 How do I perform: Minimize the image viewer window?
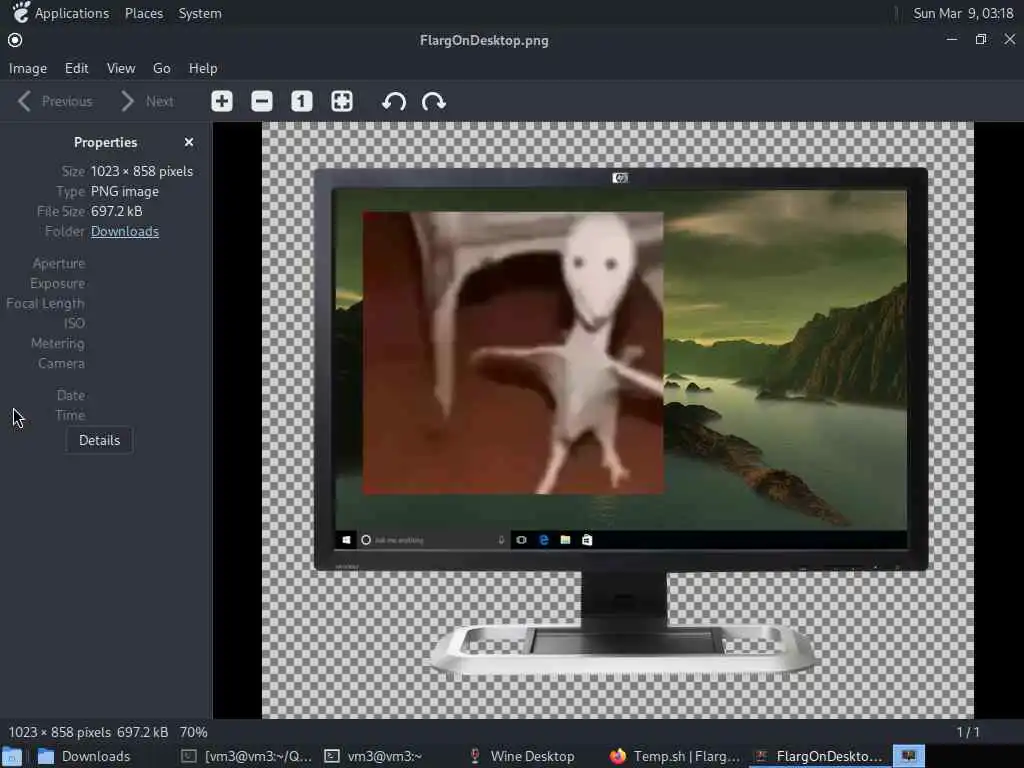[952, 39]
